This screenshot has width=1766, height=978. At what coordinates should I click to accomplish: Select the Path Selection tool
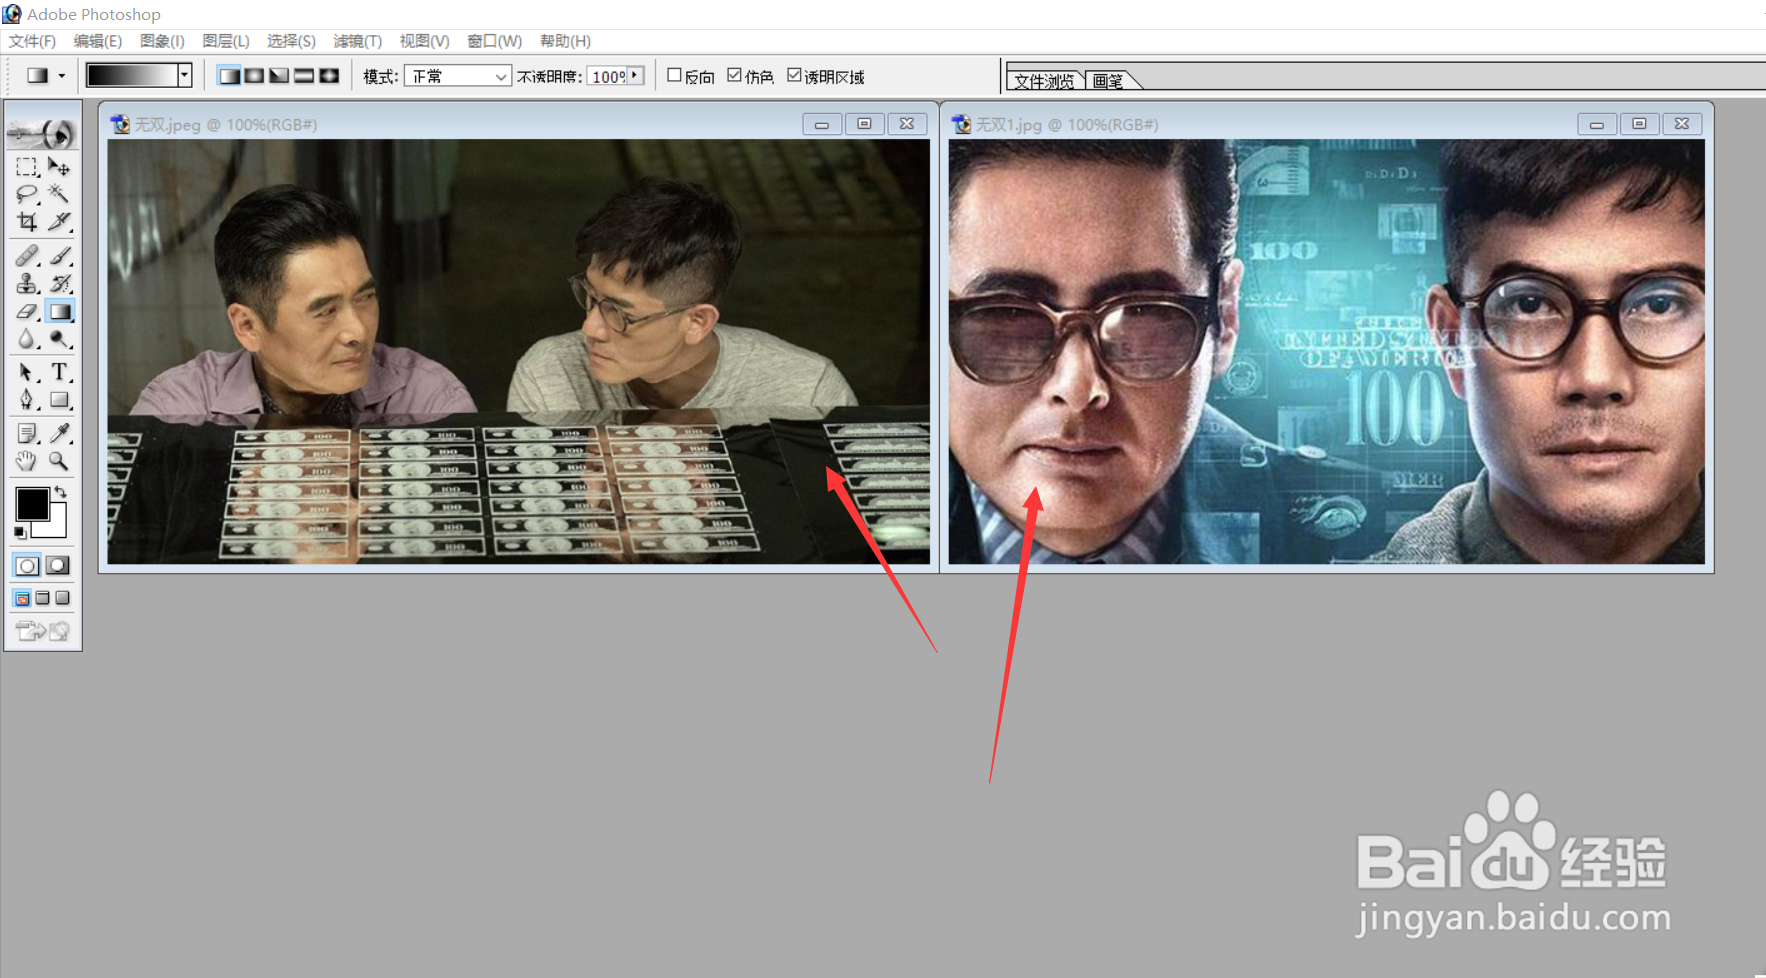(x=27, y=372)
